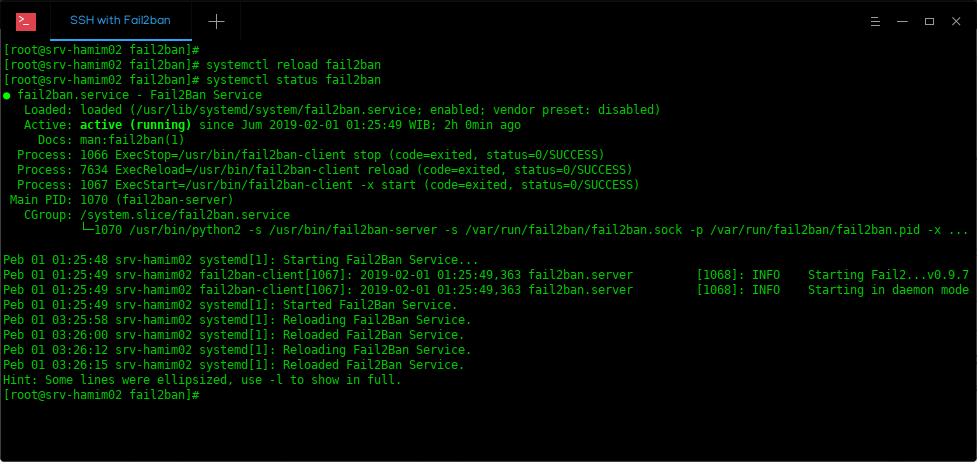
Task: Switch to SSH with Fail2ban tab
Action: (121, 21)
